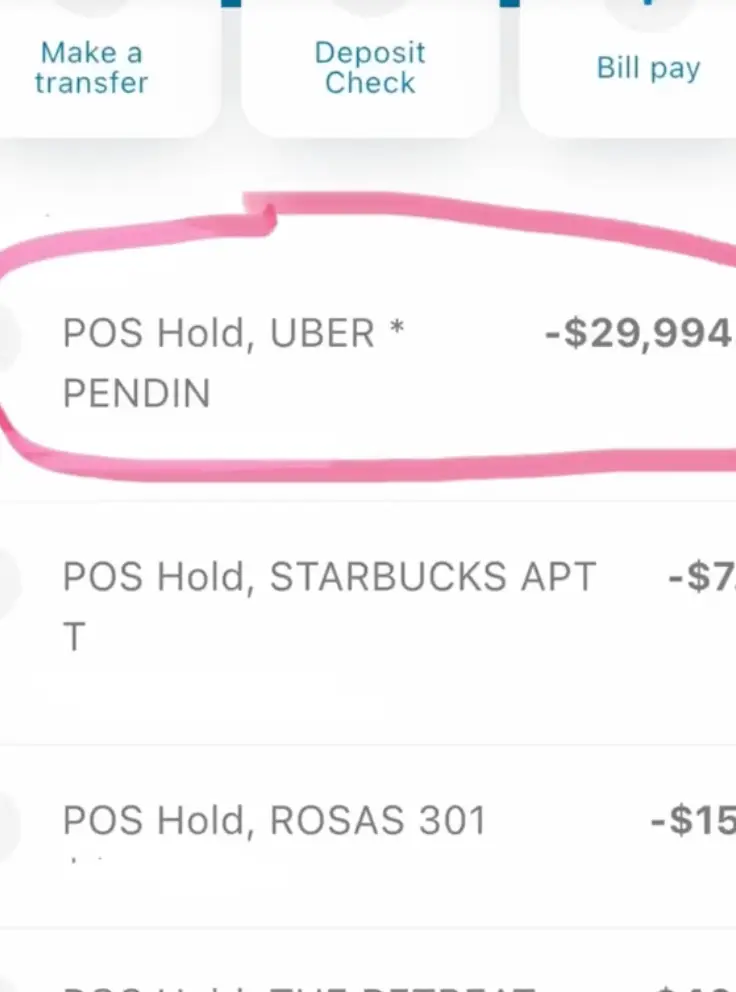Tap the Make a transfer button
This screenshot has height=992, width=736.
90,67
